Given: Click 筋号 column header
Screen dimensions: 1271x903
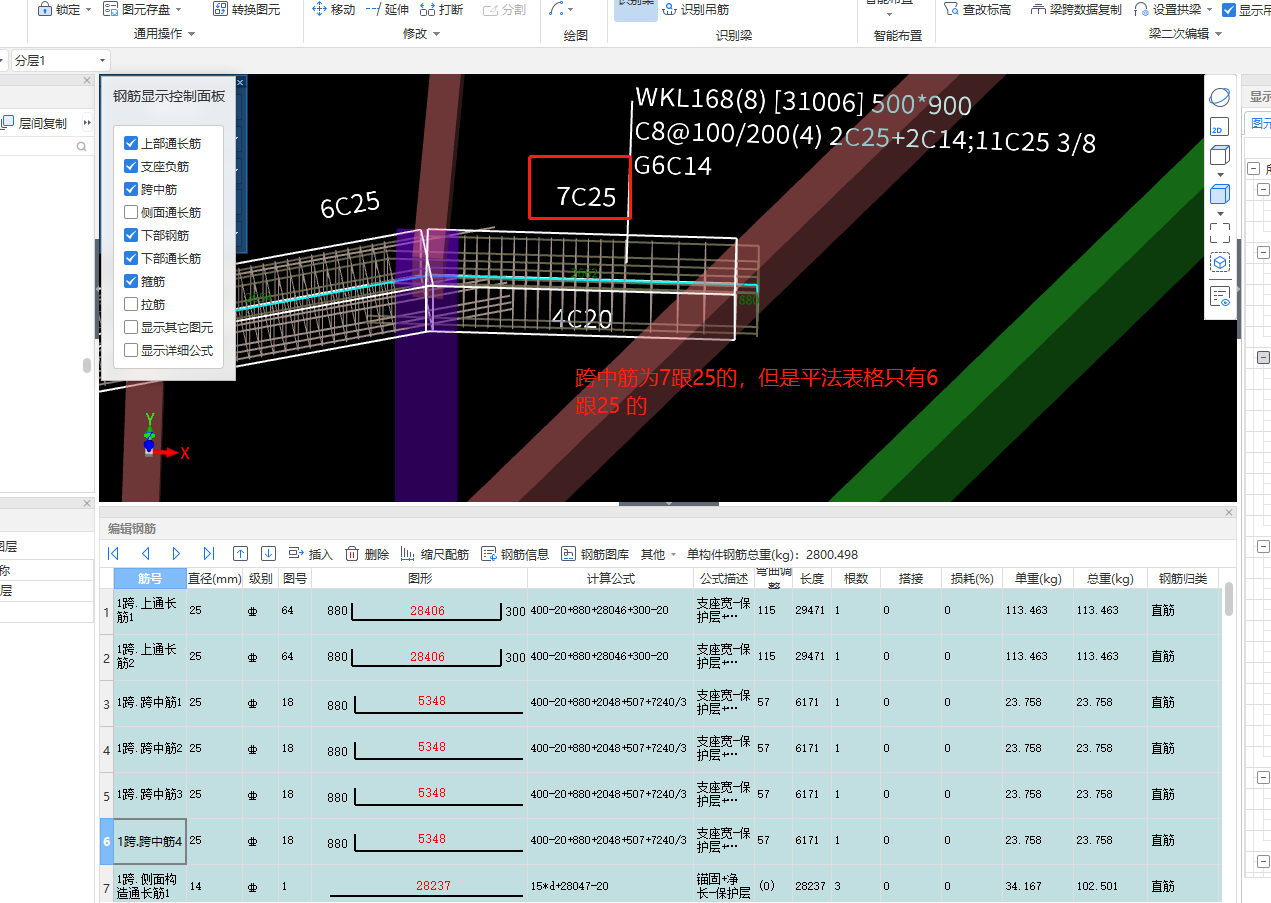Looking at the screenshot, I should click(150, 578).
